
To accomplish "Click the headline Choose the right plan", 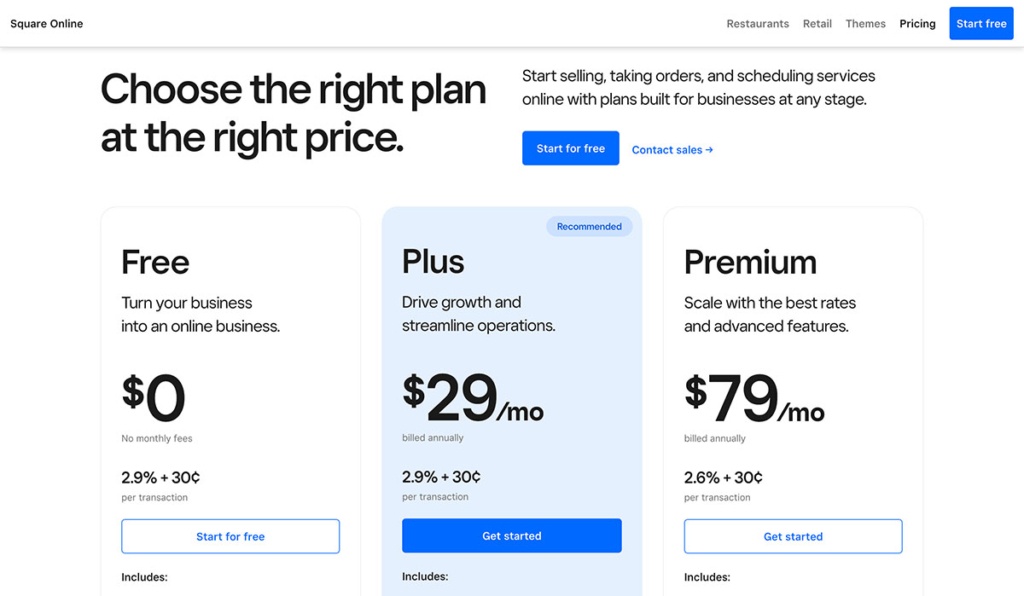I will tap(292, 113).
